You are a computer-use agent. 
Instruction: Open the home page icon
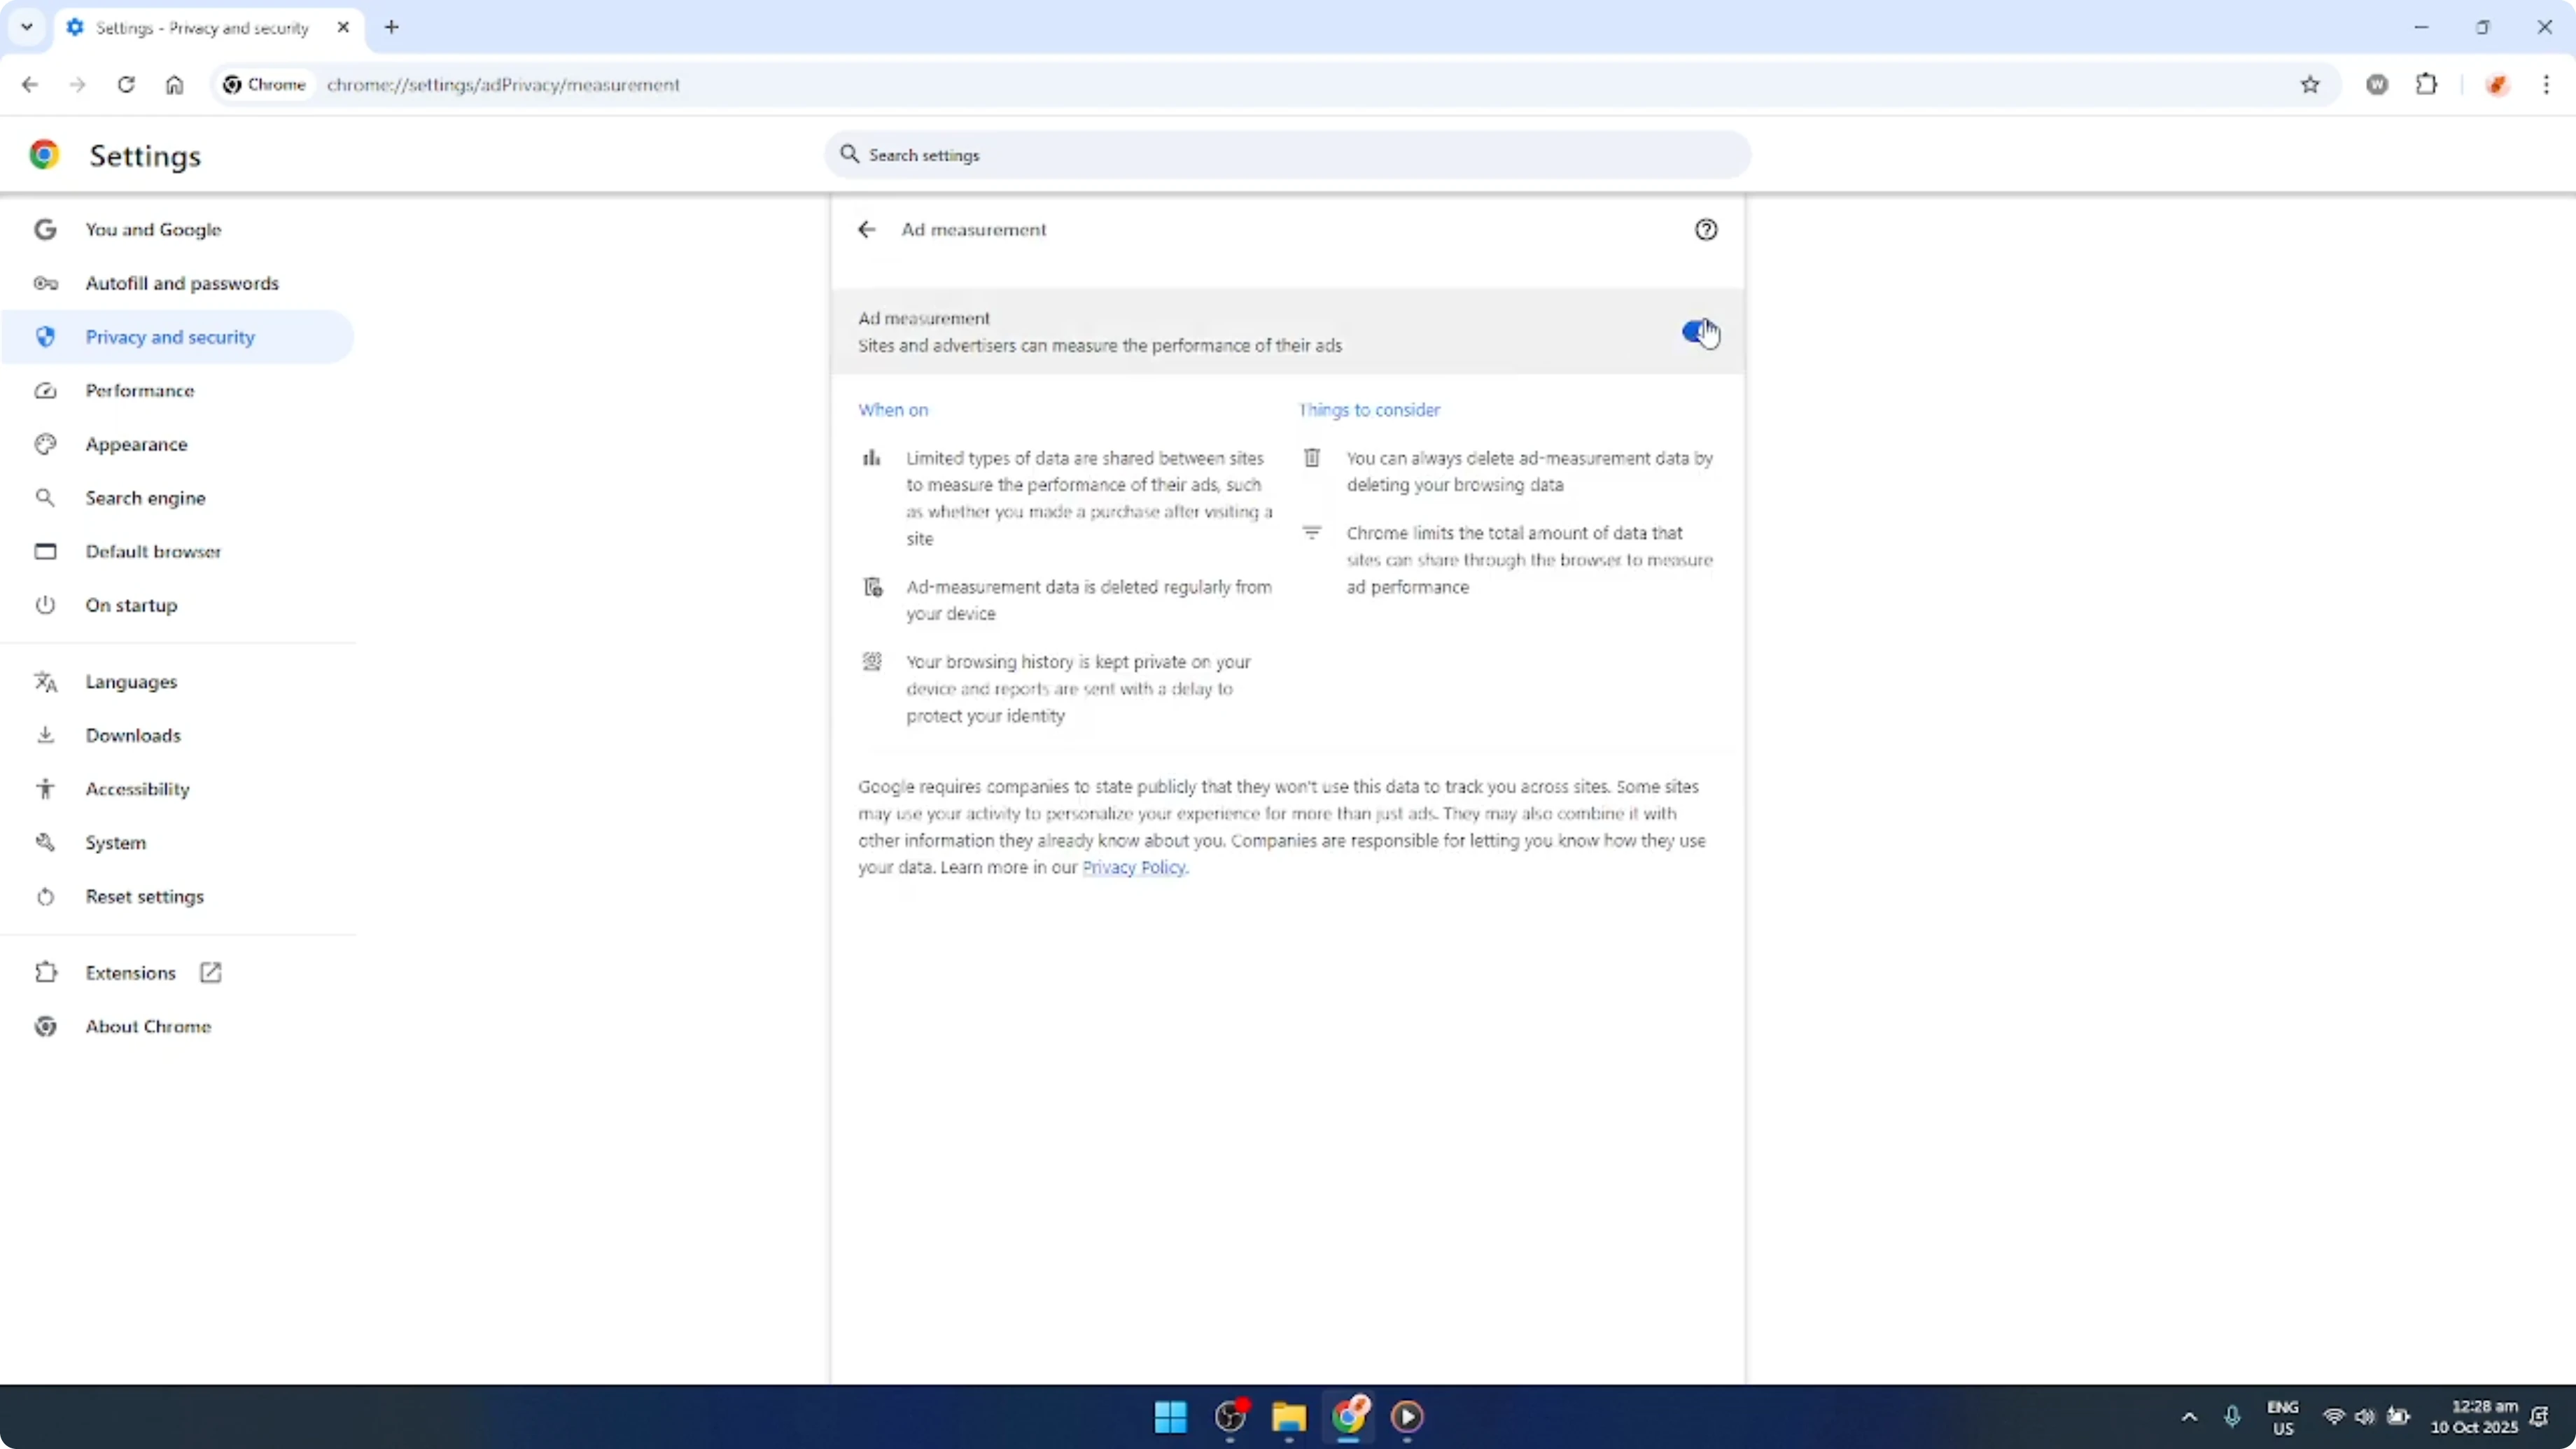174,84
